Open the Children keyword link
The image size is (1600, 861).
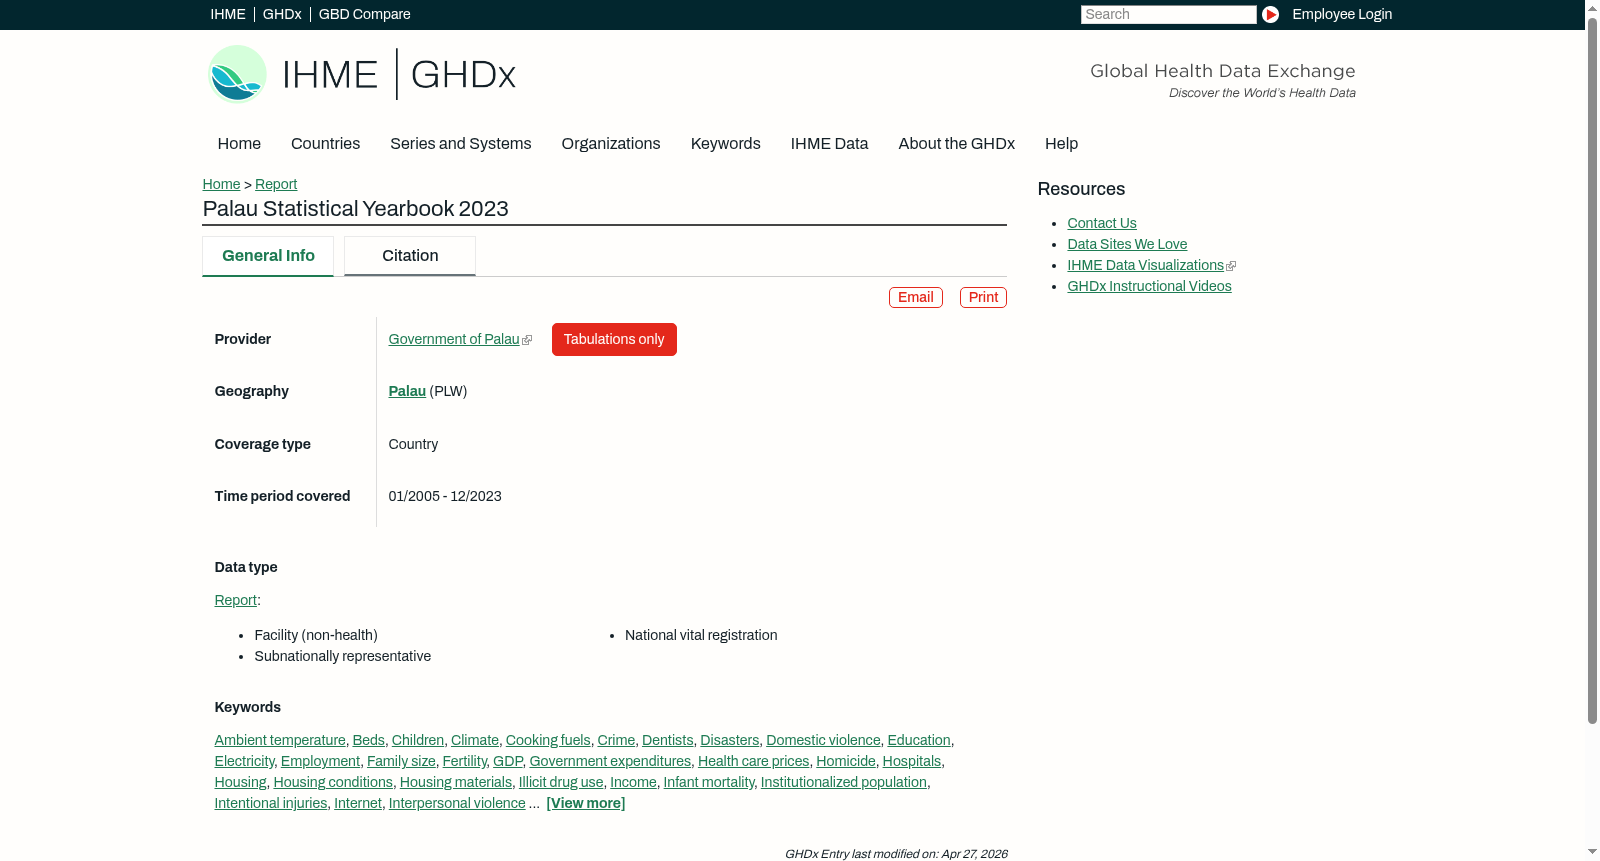click(x=418, y=740)
